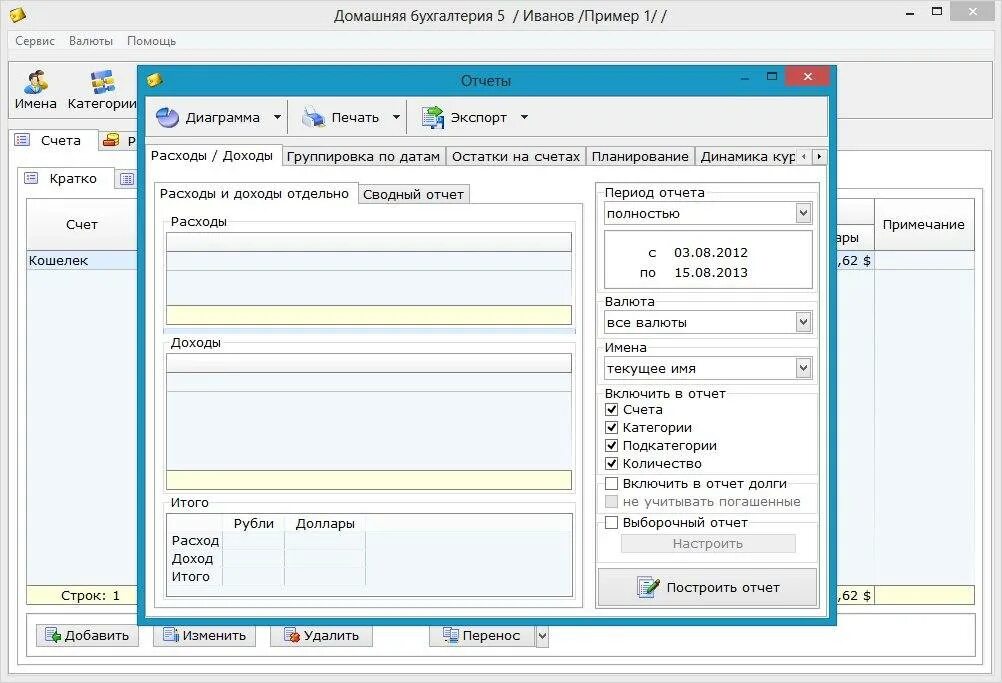Click the Счет column header

point(82,224)
